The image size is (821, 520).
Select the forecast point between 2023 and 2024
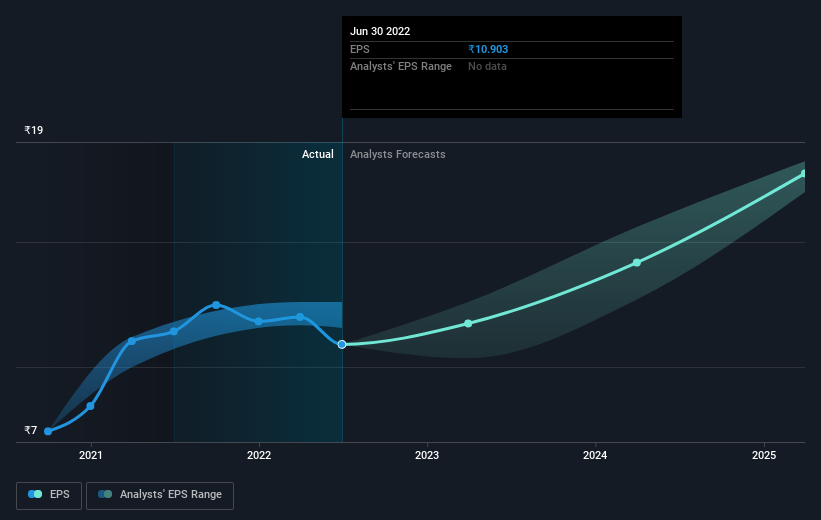tap(468, 324)
